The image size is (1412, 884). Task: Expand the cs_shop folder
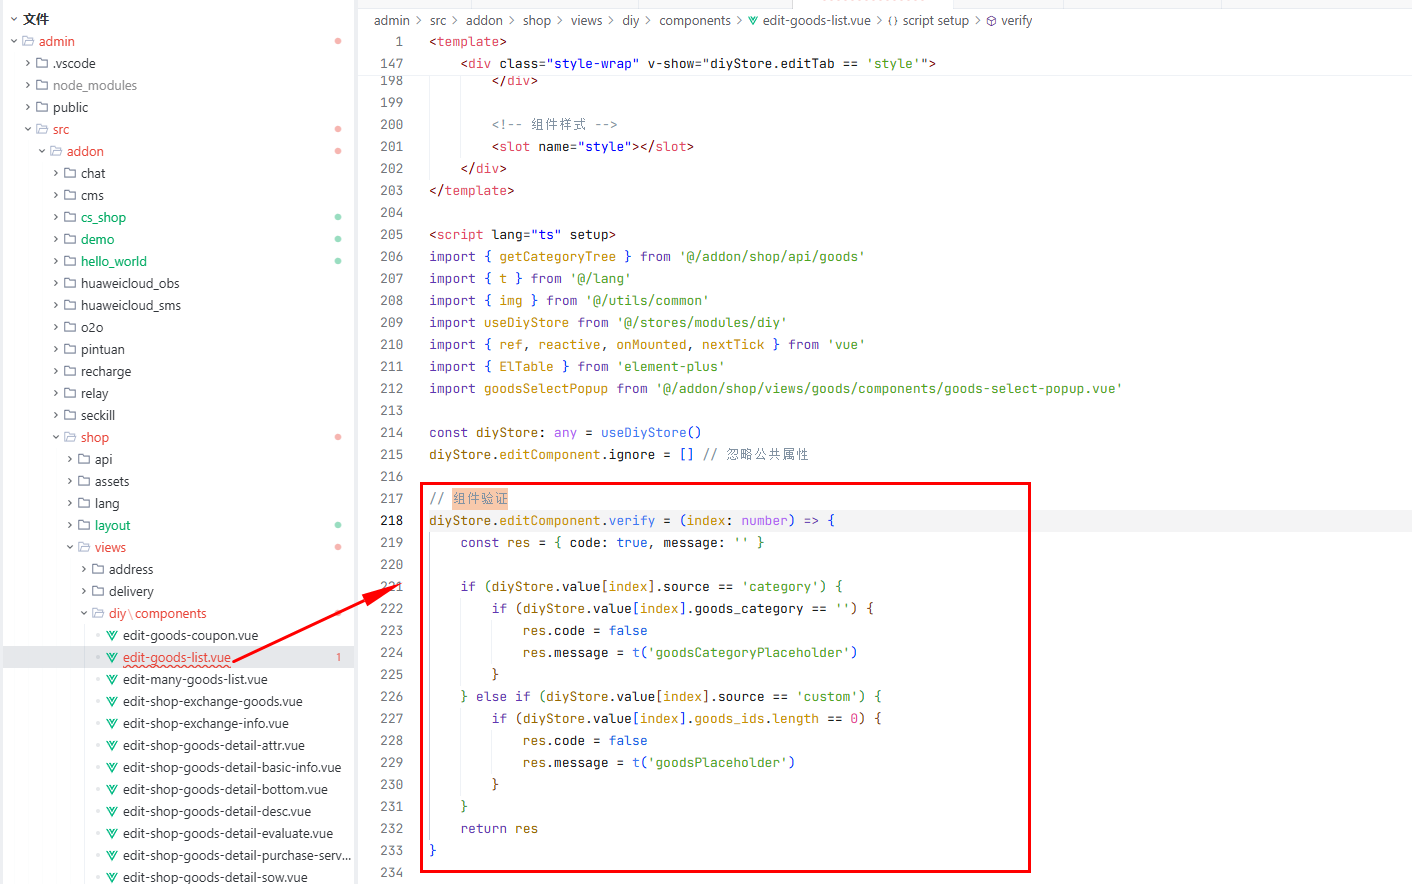click(x=56, y=218)
